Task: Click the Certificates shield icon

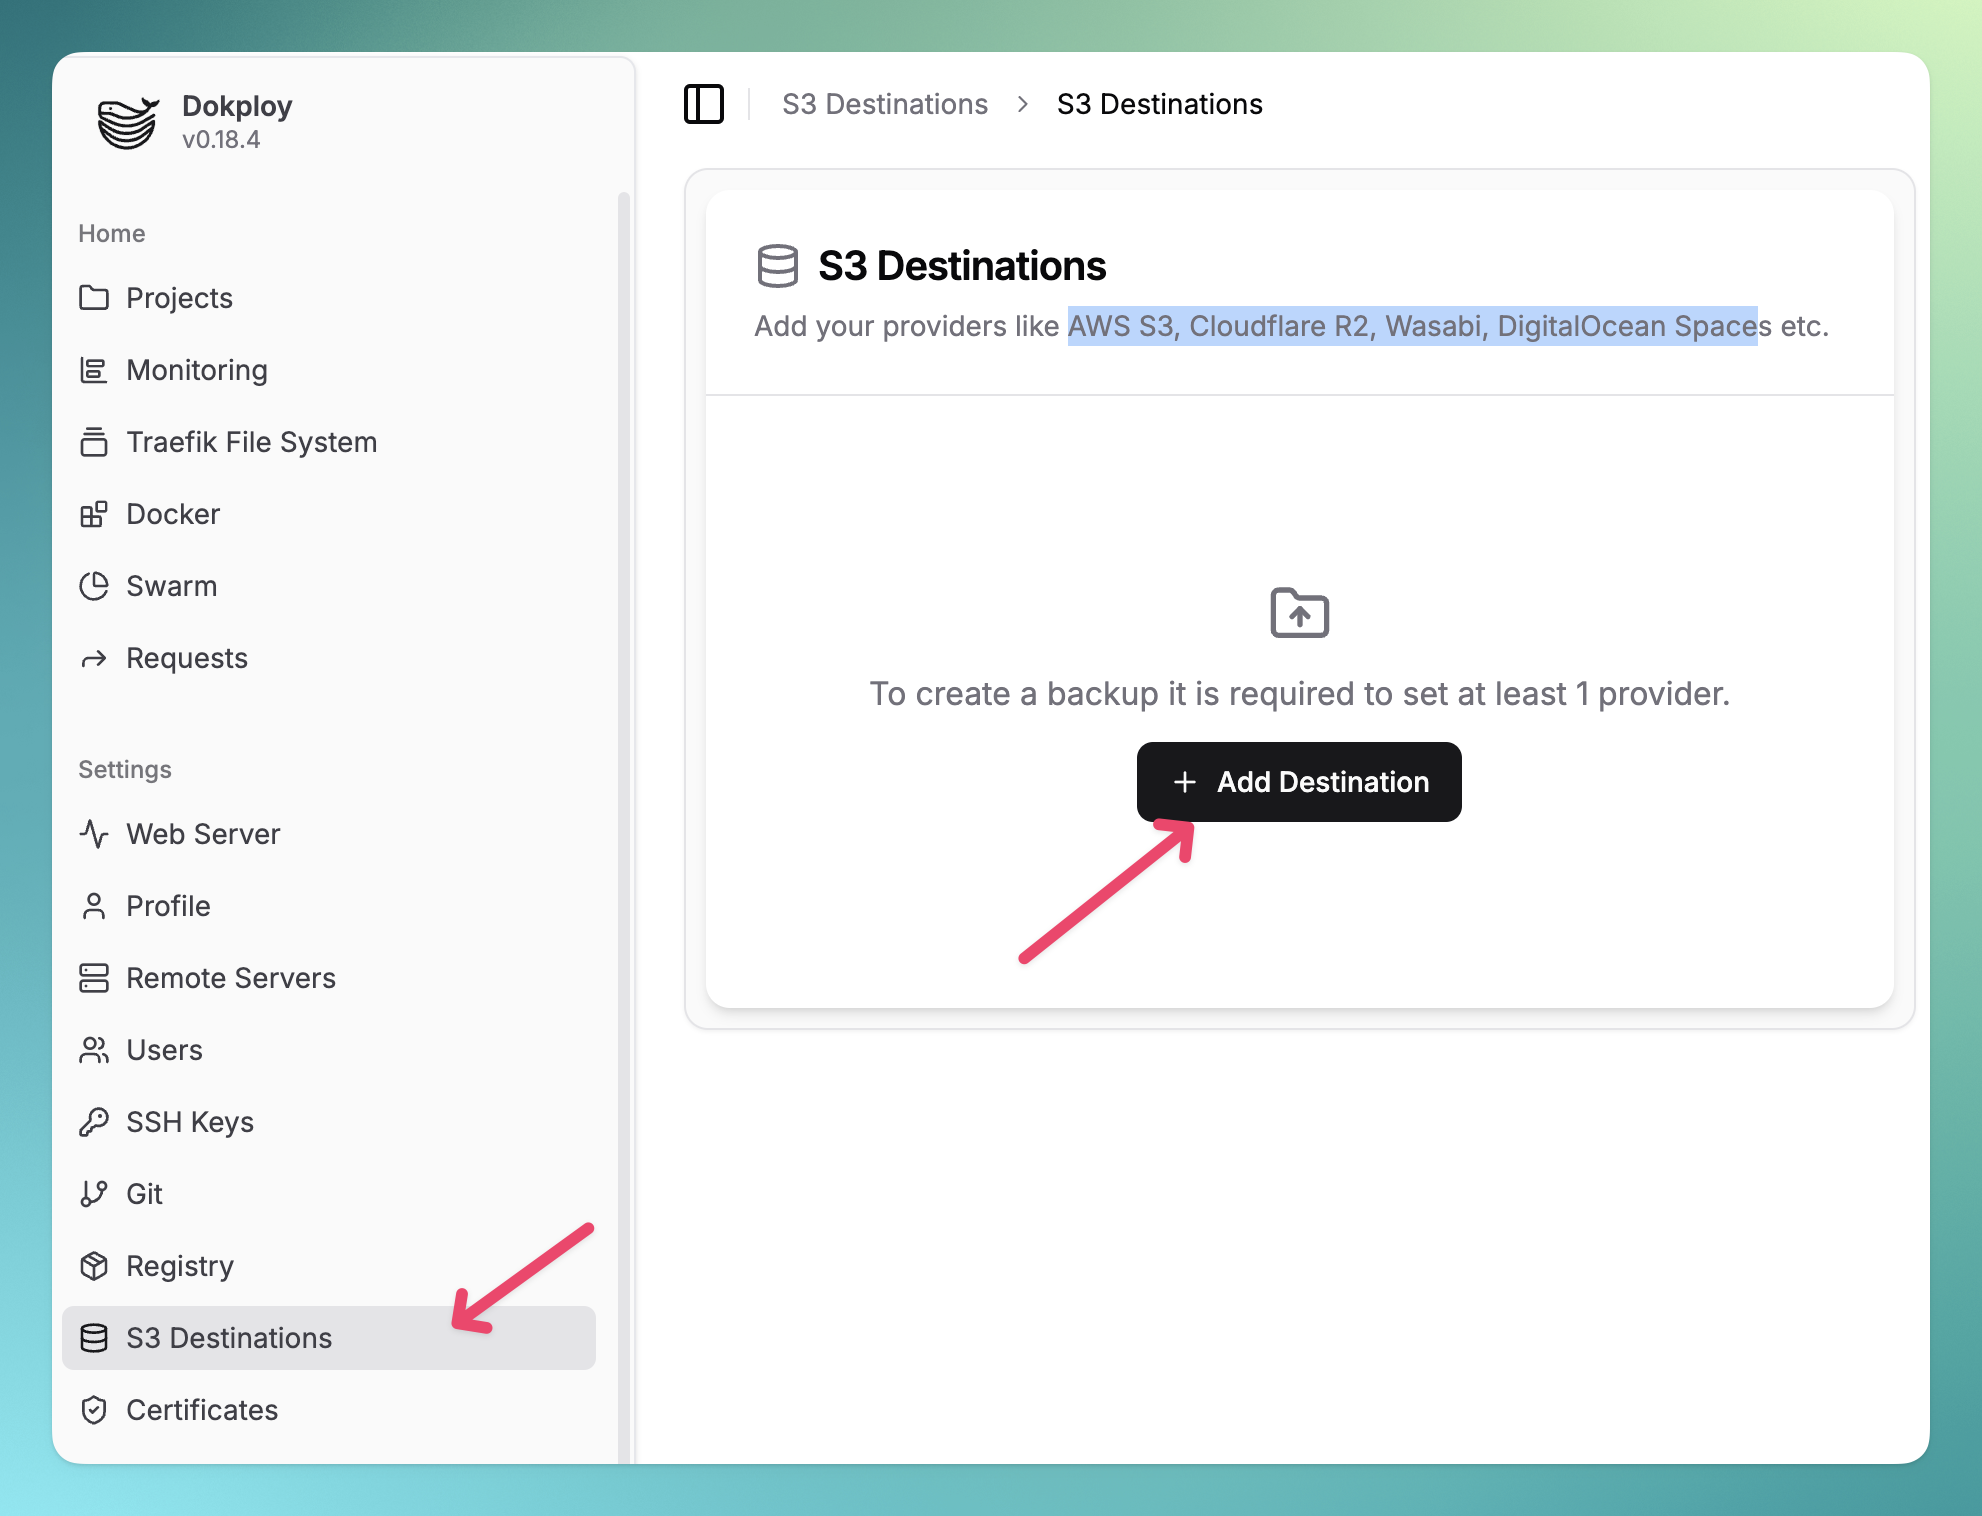Action: 94,1410
